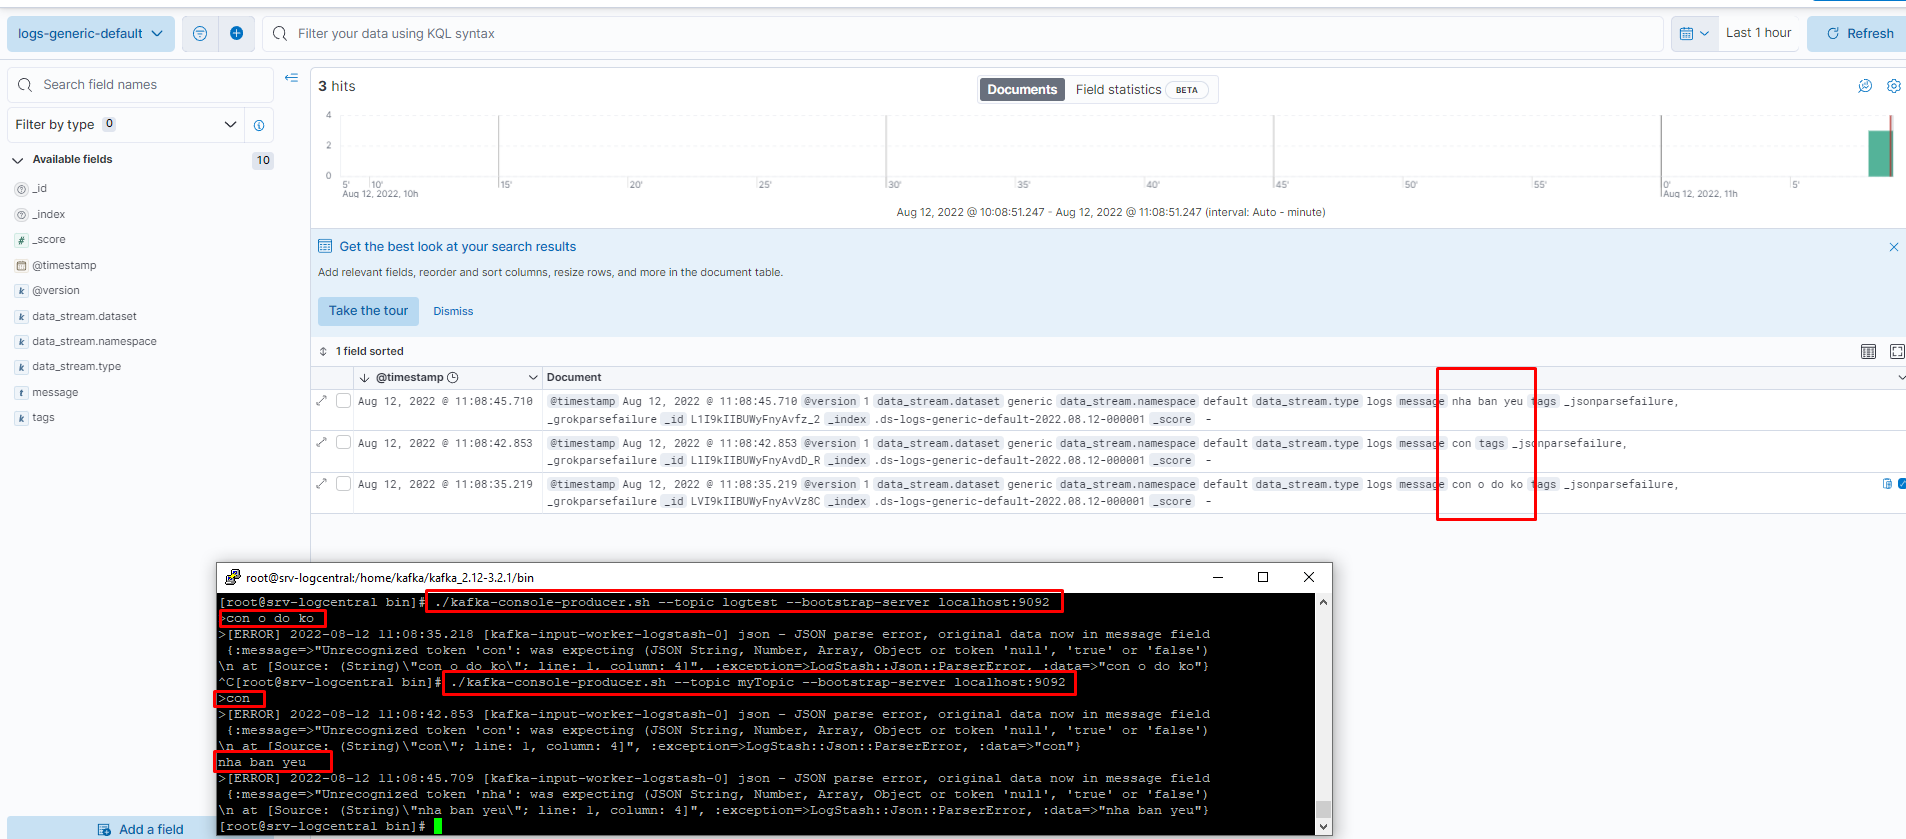Open chart options gear icon
The height and width of the screenshot is (839, 1906).
(1894, 86)
